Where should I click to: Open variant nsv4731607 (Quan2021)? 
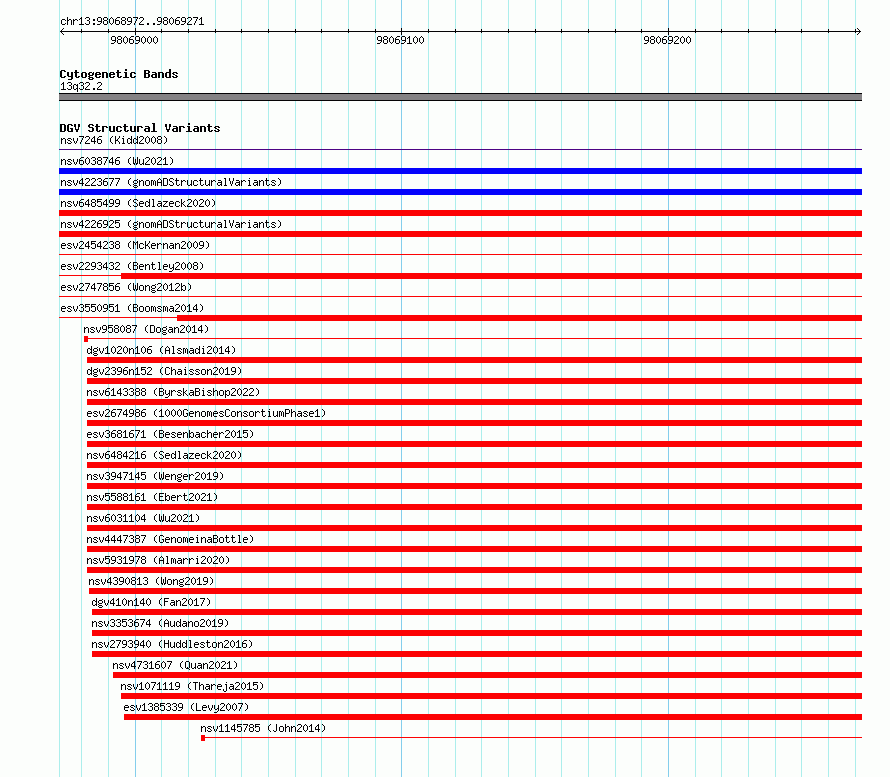175,665
